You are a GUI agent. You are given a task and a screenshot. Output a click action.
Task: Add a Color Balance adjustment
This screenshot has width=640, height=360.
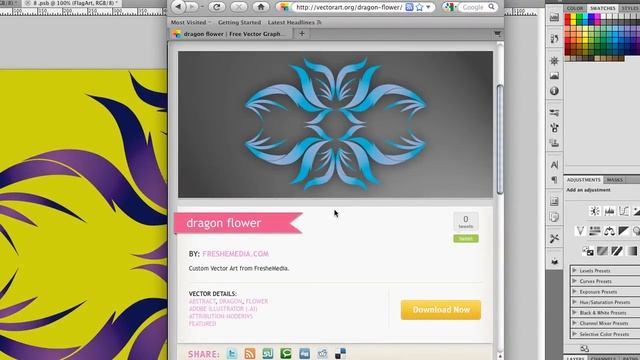(609, 231)
